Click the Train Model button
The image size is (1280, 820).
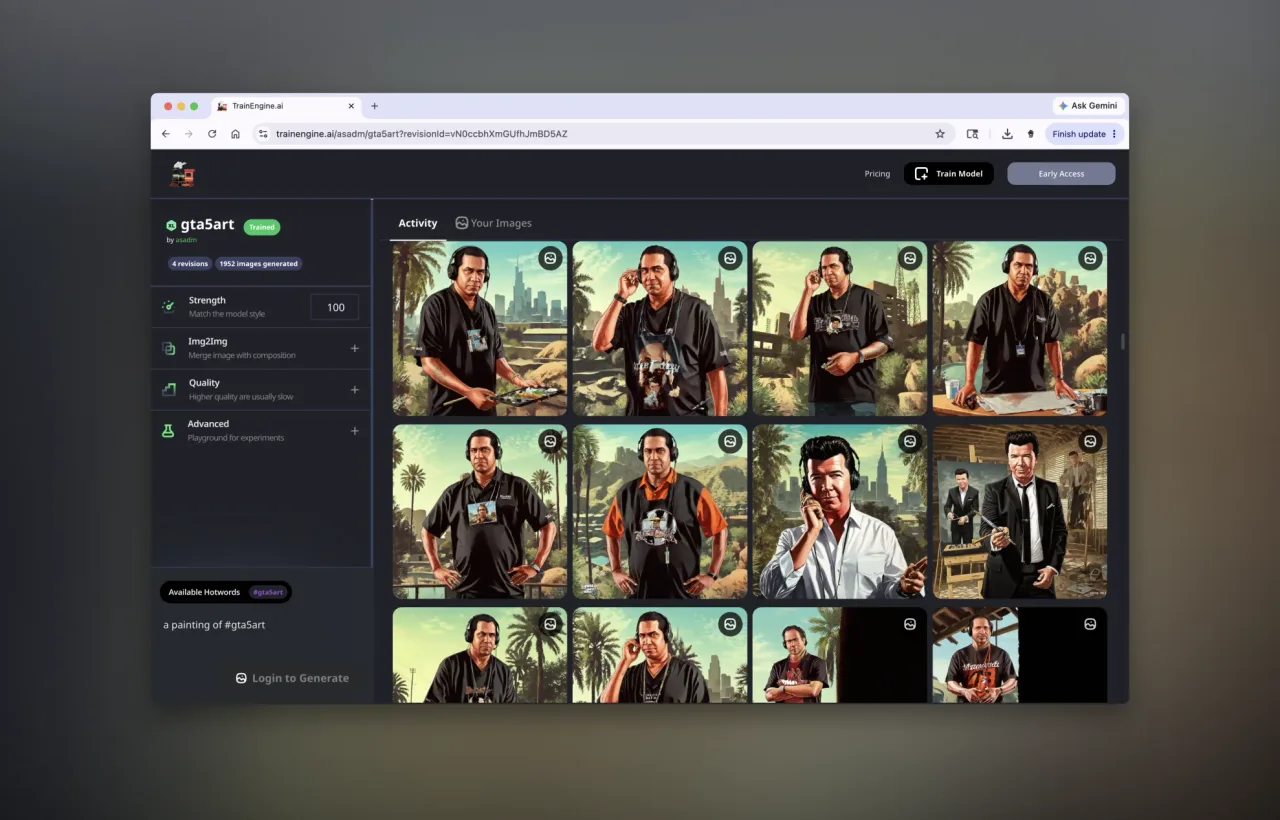pos(949,174)
